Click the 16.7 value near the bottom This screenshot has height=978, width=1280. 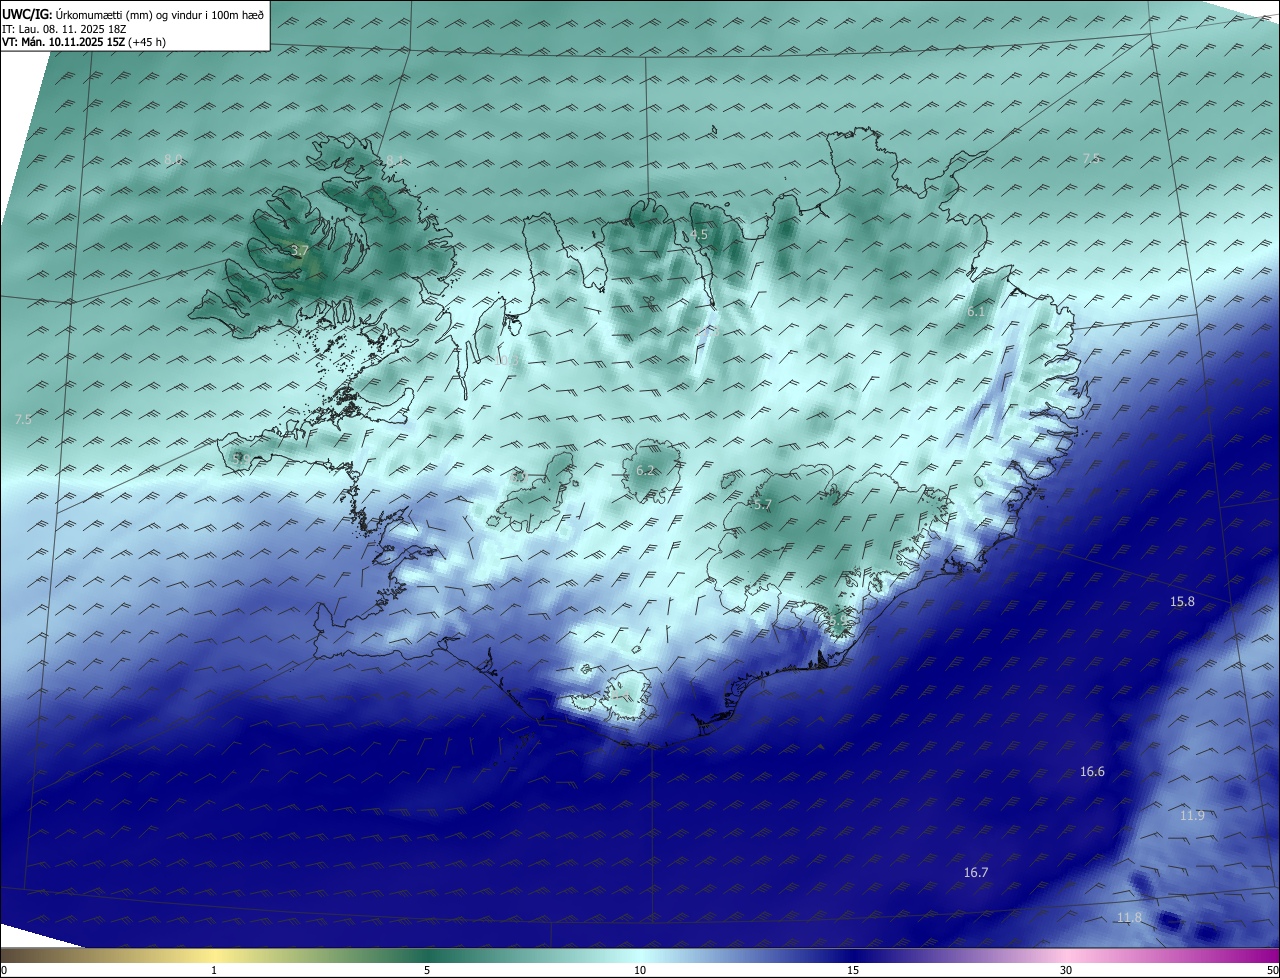point(976,873)
